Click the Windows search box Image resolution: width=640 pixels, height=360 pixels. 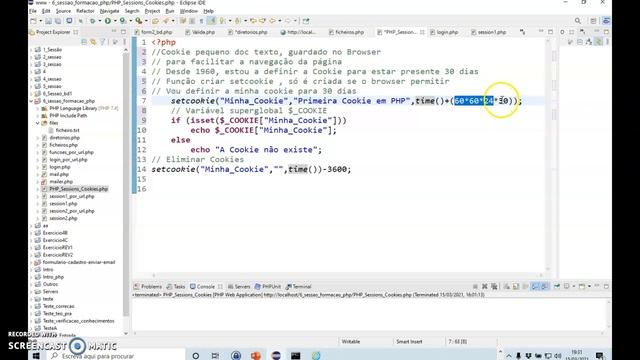coord(116,356)
